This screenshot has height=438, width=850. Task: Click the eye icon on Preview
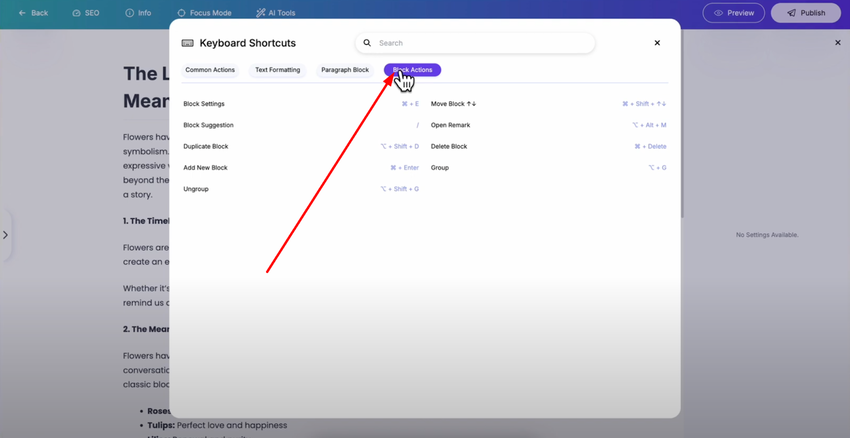coord(717,13)
